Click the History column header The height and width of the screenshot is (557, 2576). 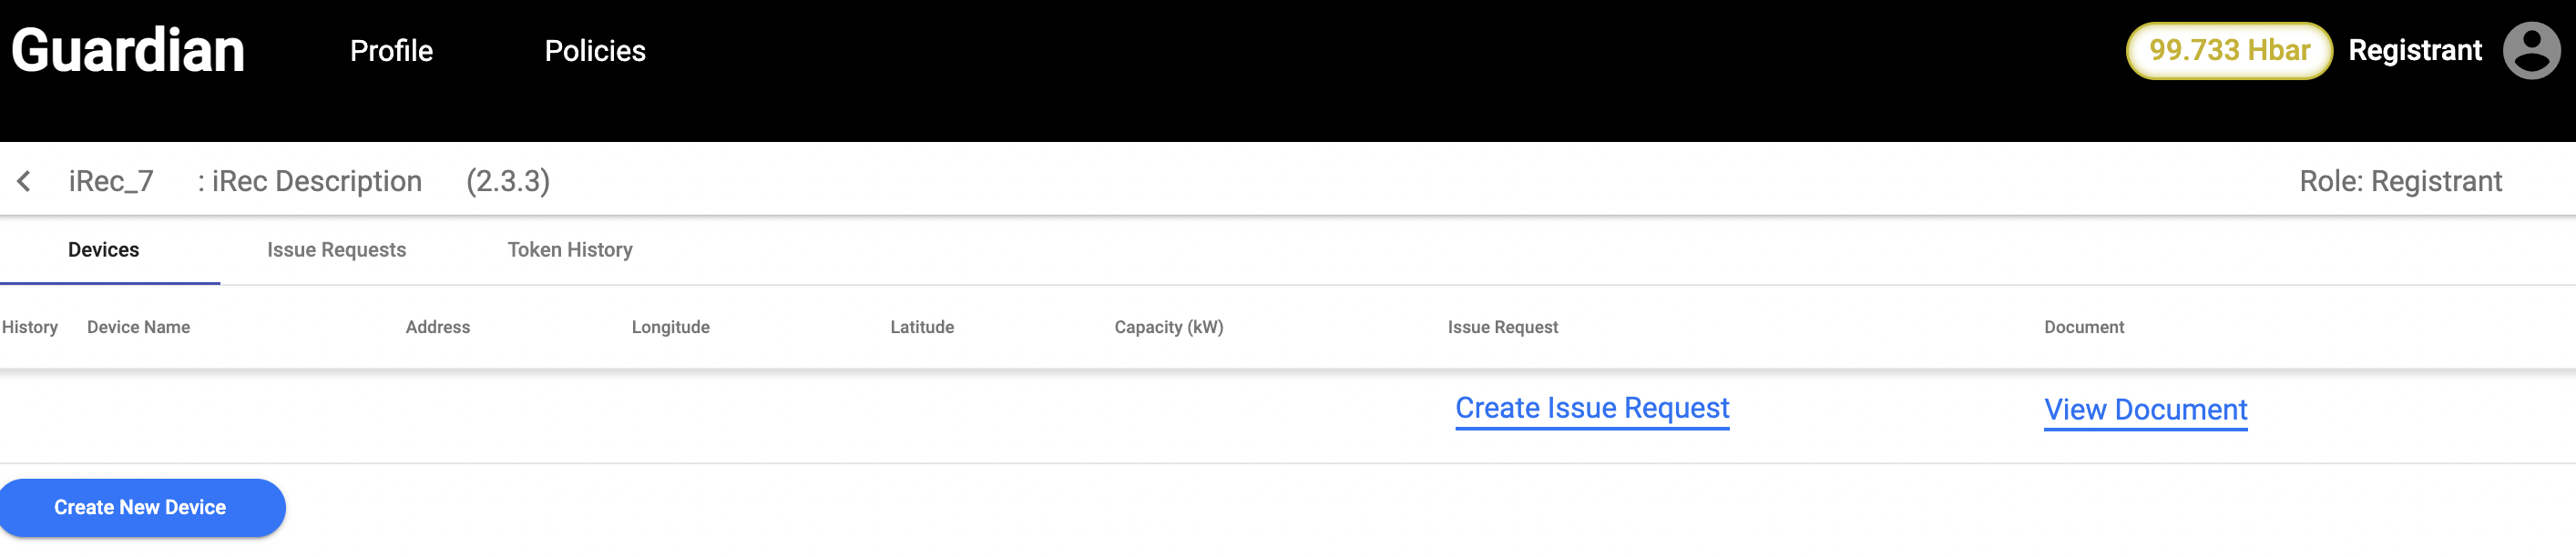pos(30,327)
